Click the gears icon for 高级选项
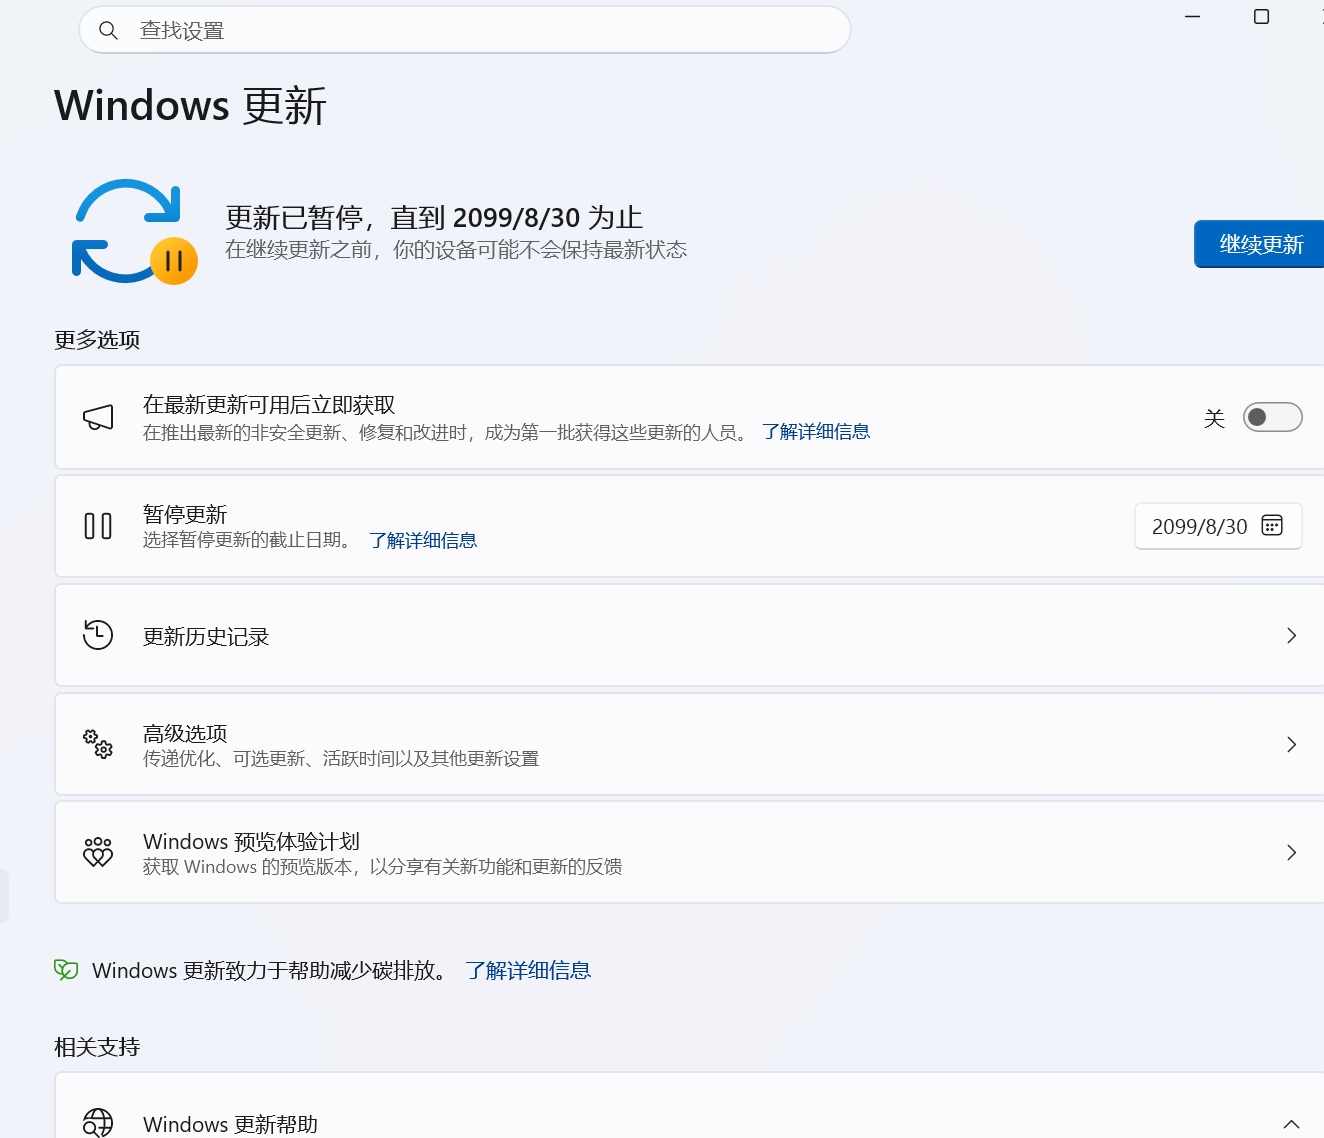The height and width of the screenshot is (1138, 1324). click(98, 744)
